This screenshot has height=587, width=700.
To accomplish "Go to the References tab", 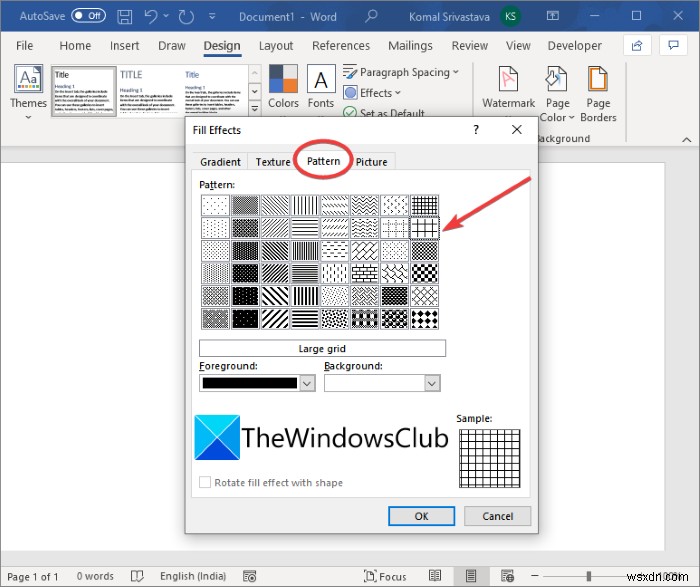I will tap(341, 46).
